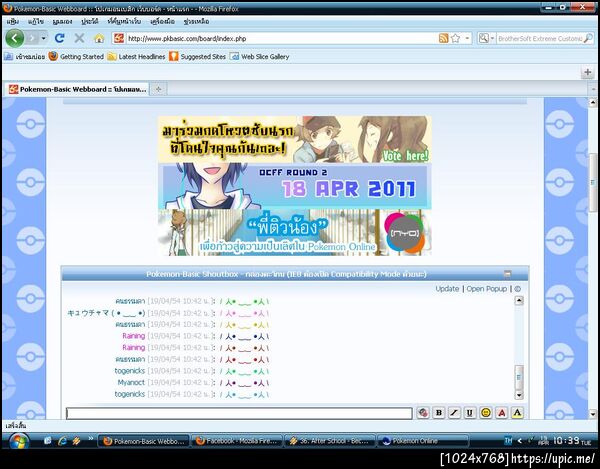This screenshot has height=469, width=600.
Task: Click the pkbasic site favicon in address bar
Action: pyautogui.click(x=119, y=38)
